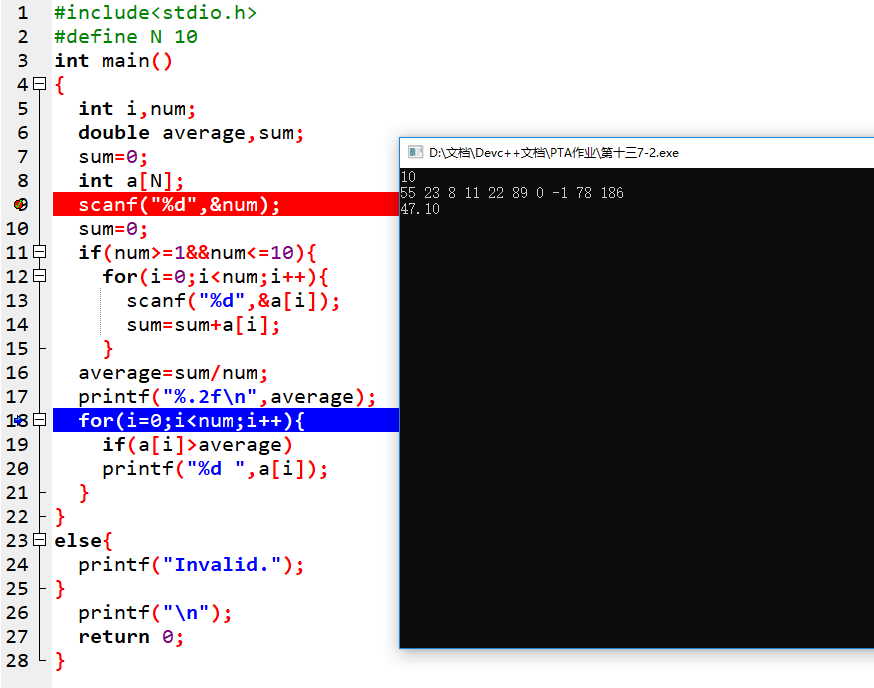
Task: Click the red highlighted 'scanf("%d",&num);' line
Action: pyautogui.click(x=226, y=204)
